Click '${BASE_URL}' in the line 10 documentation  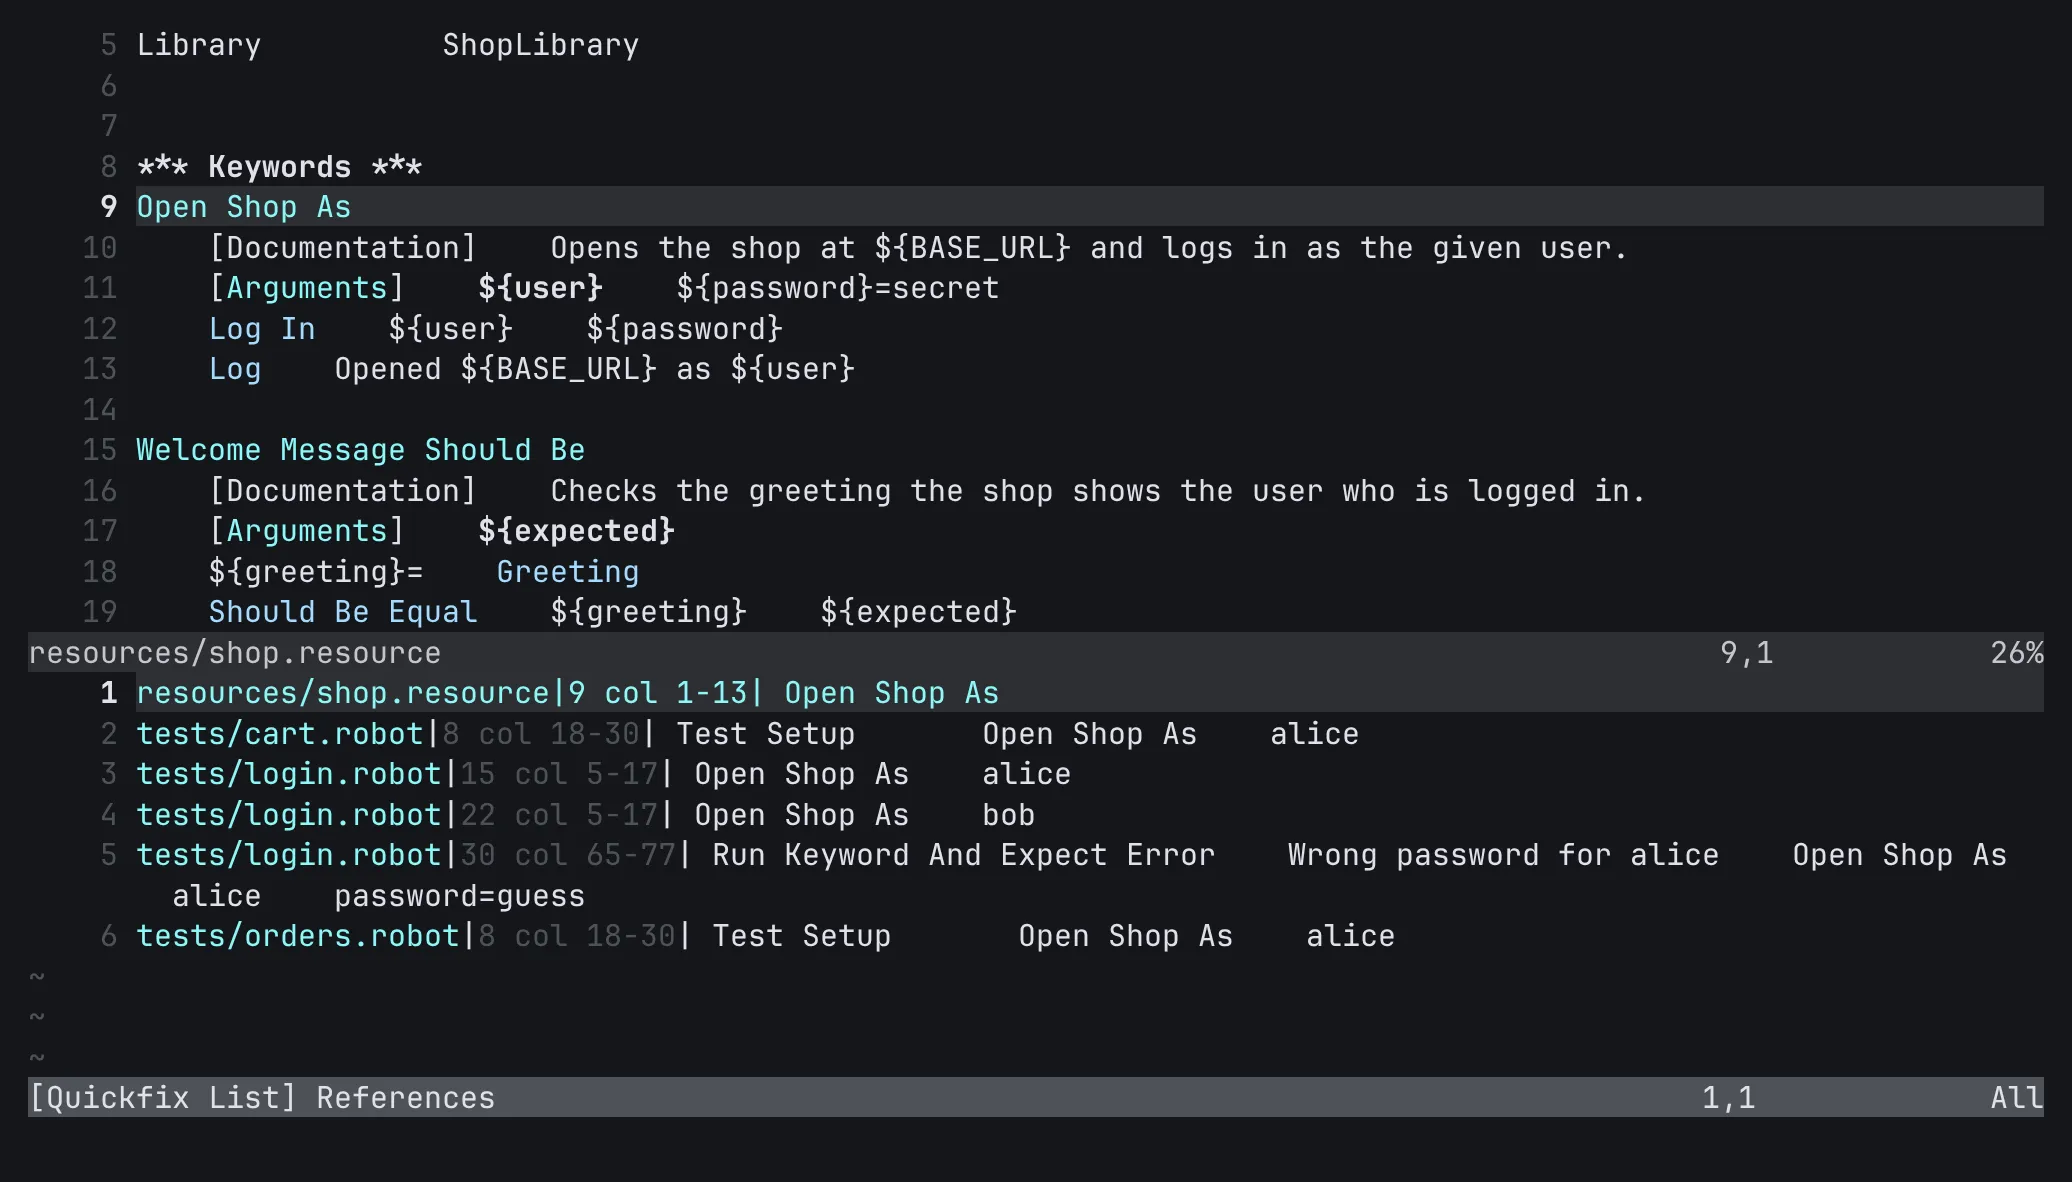click(x=972, y=248)
